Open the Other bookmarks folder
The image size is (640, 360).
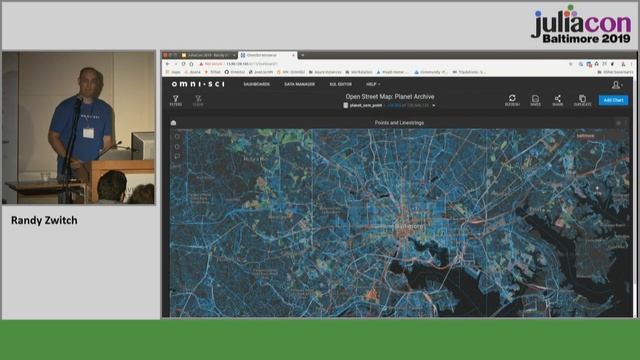pyautogui.click(x=616, y=72)
